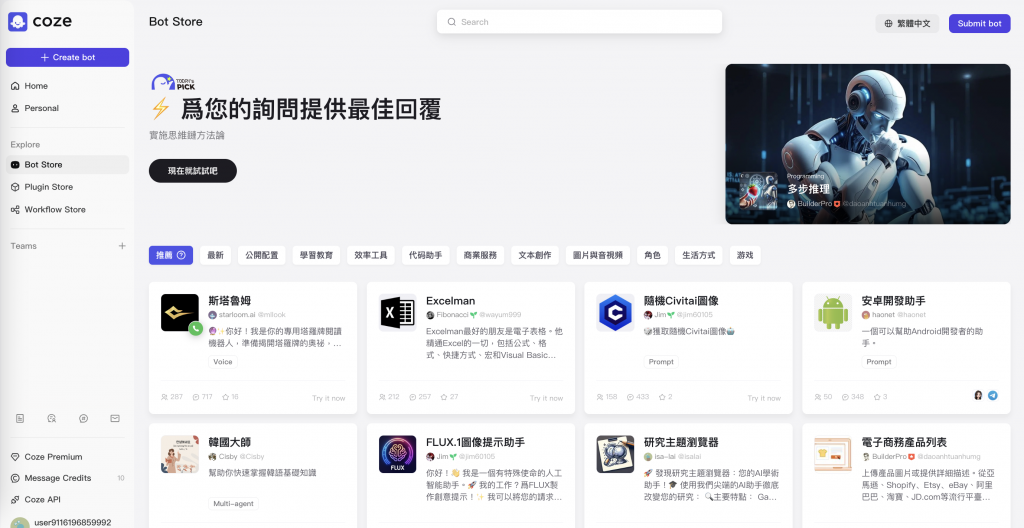This screenshot has width=1024, height=528.
Task: Click the Voice tag on 斯塔魯姆 card
Action: click(x=223, y=362)
